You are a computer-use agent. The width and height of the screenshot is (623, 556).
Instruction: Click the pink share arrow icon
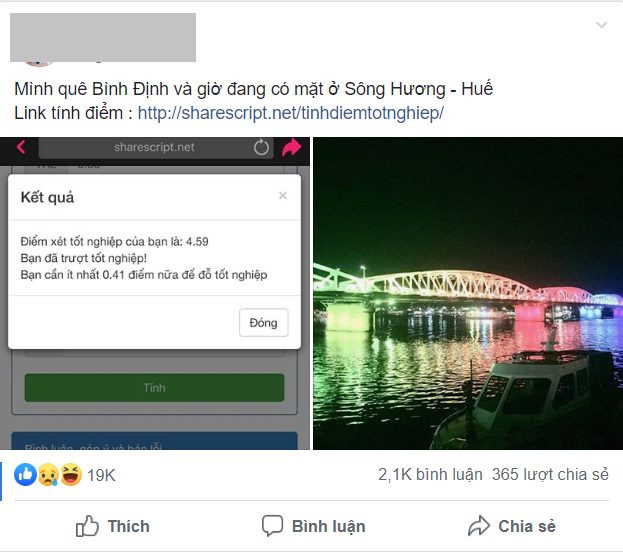292,147
